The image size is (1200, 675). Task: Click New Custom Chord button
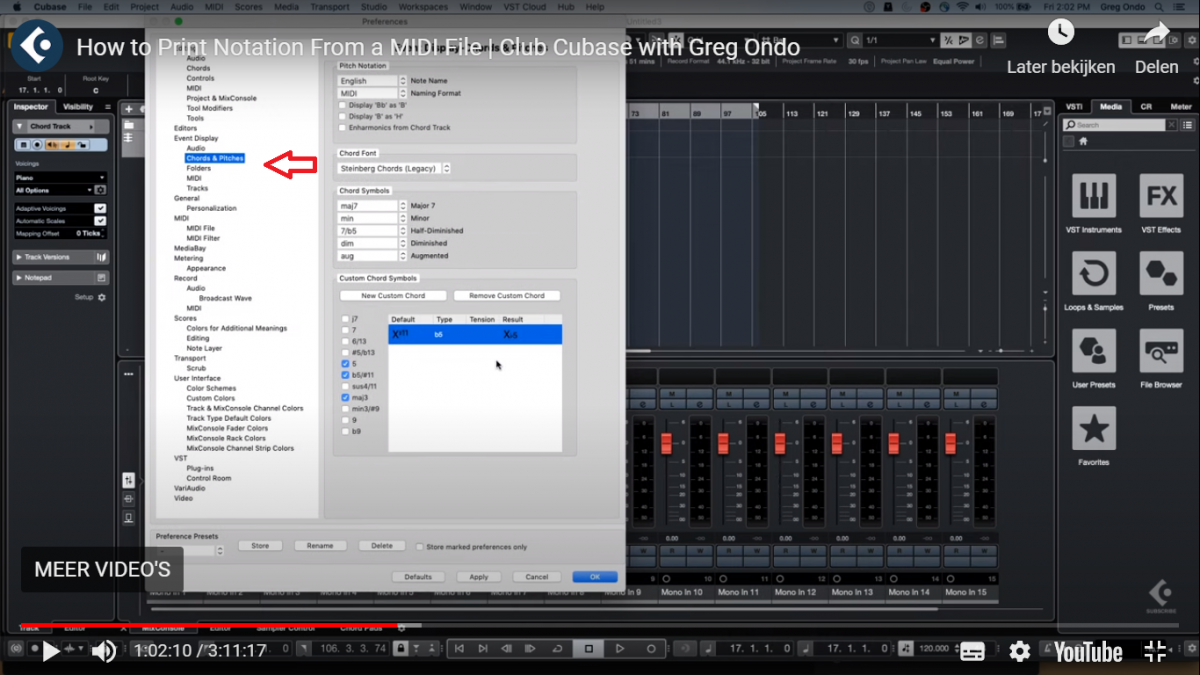pyautogui.click(x=393, y=296)
